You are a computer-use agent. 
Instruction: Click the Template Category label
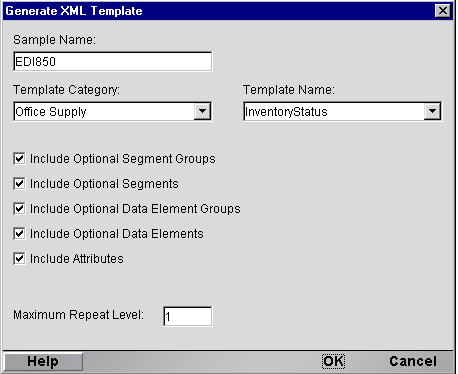tap(66, 90)
